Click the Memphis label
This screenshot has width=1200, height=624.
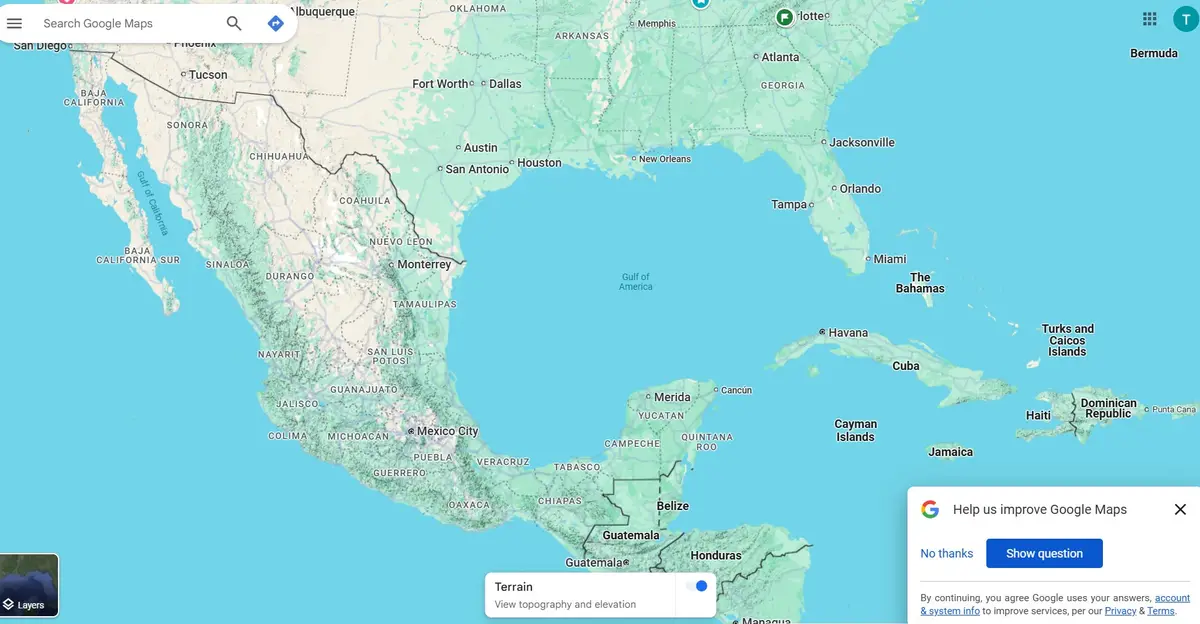pos(657,23)
